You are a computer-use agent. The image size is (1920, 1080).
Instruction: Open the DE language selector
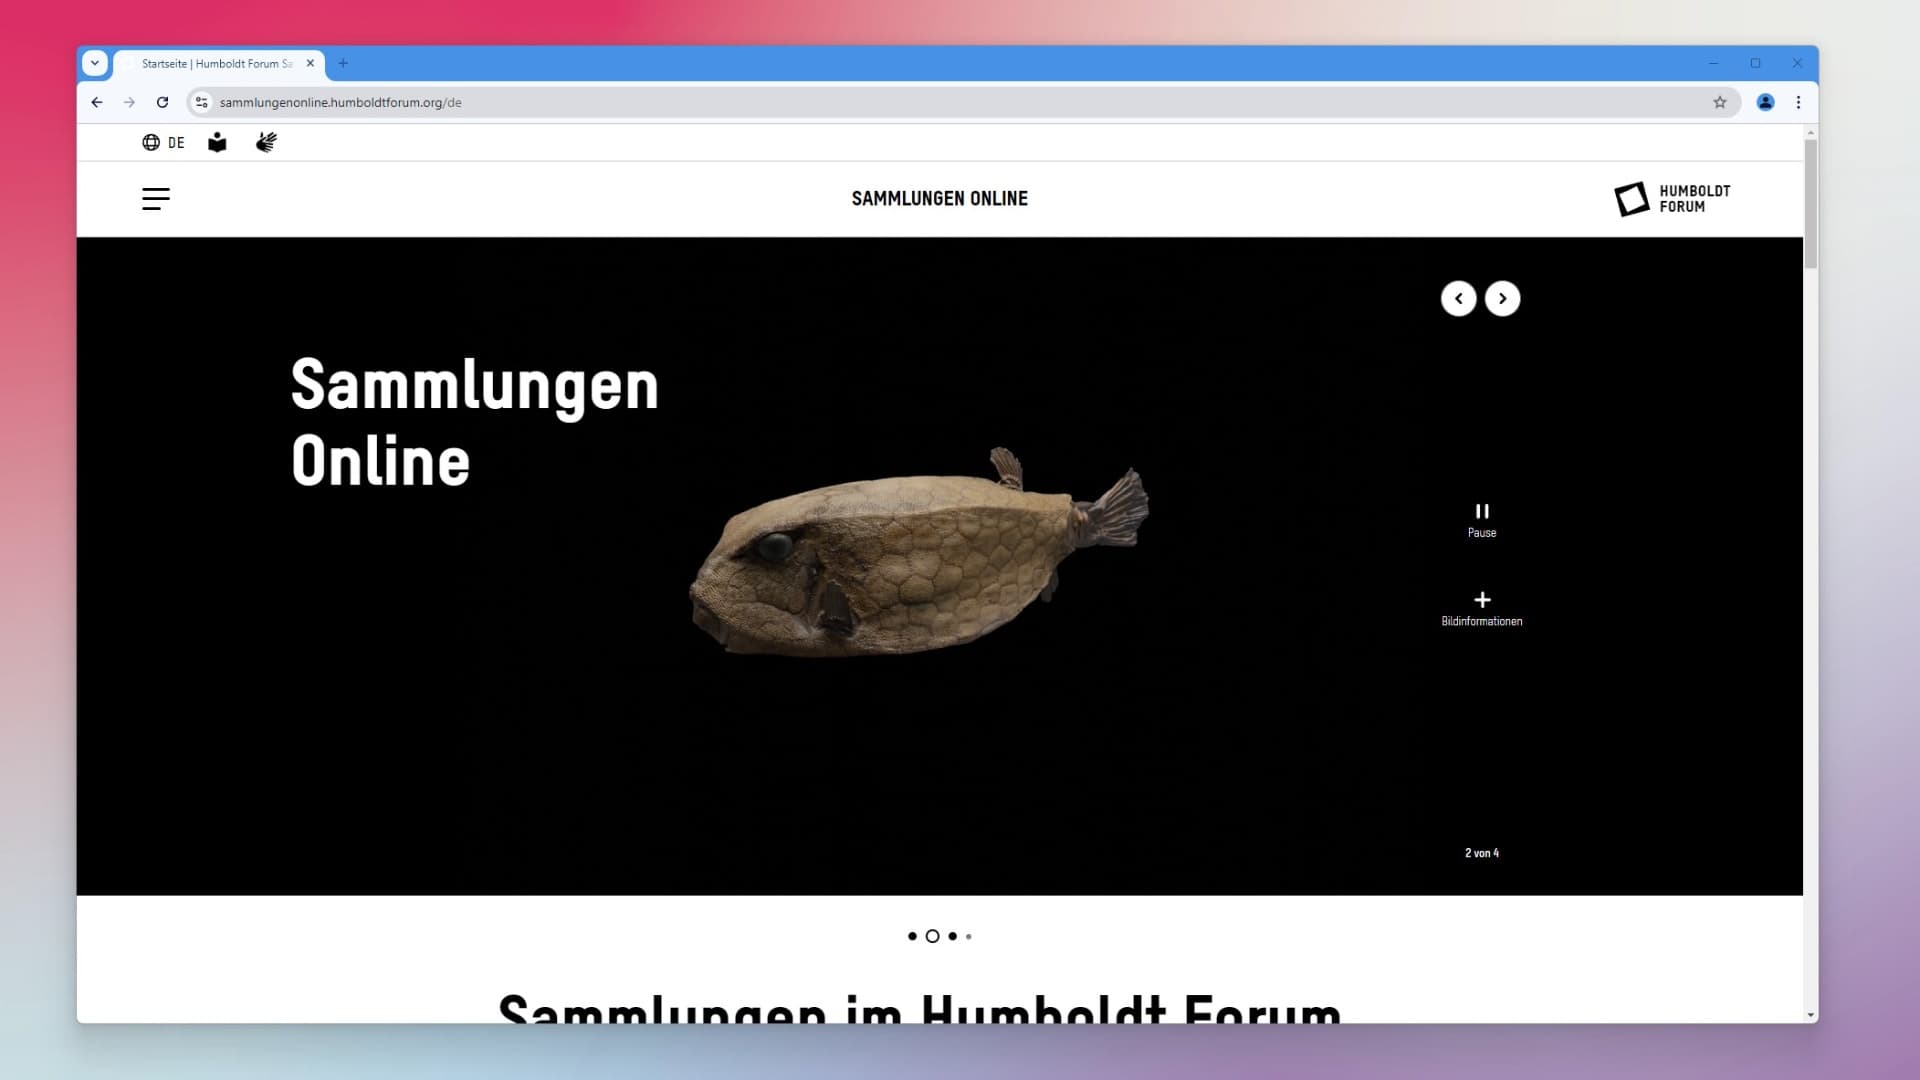(x=163, y=143)
